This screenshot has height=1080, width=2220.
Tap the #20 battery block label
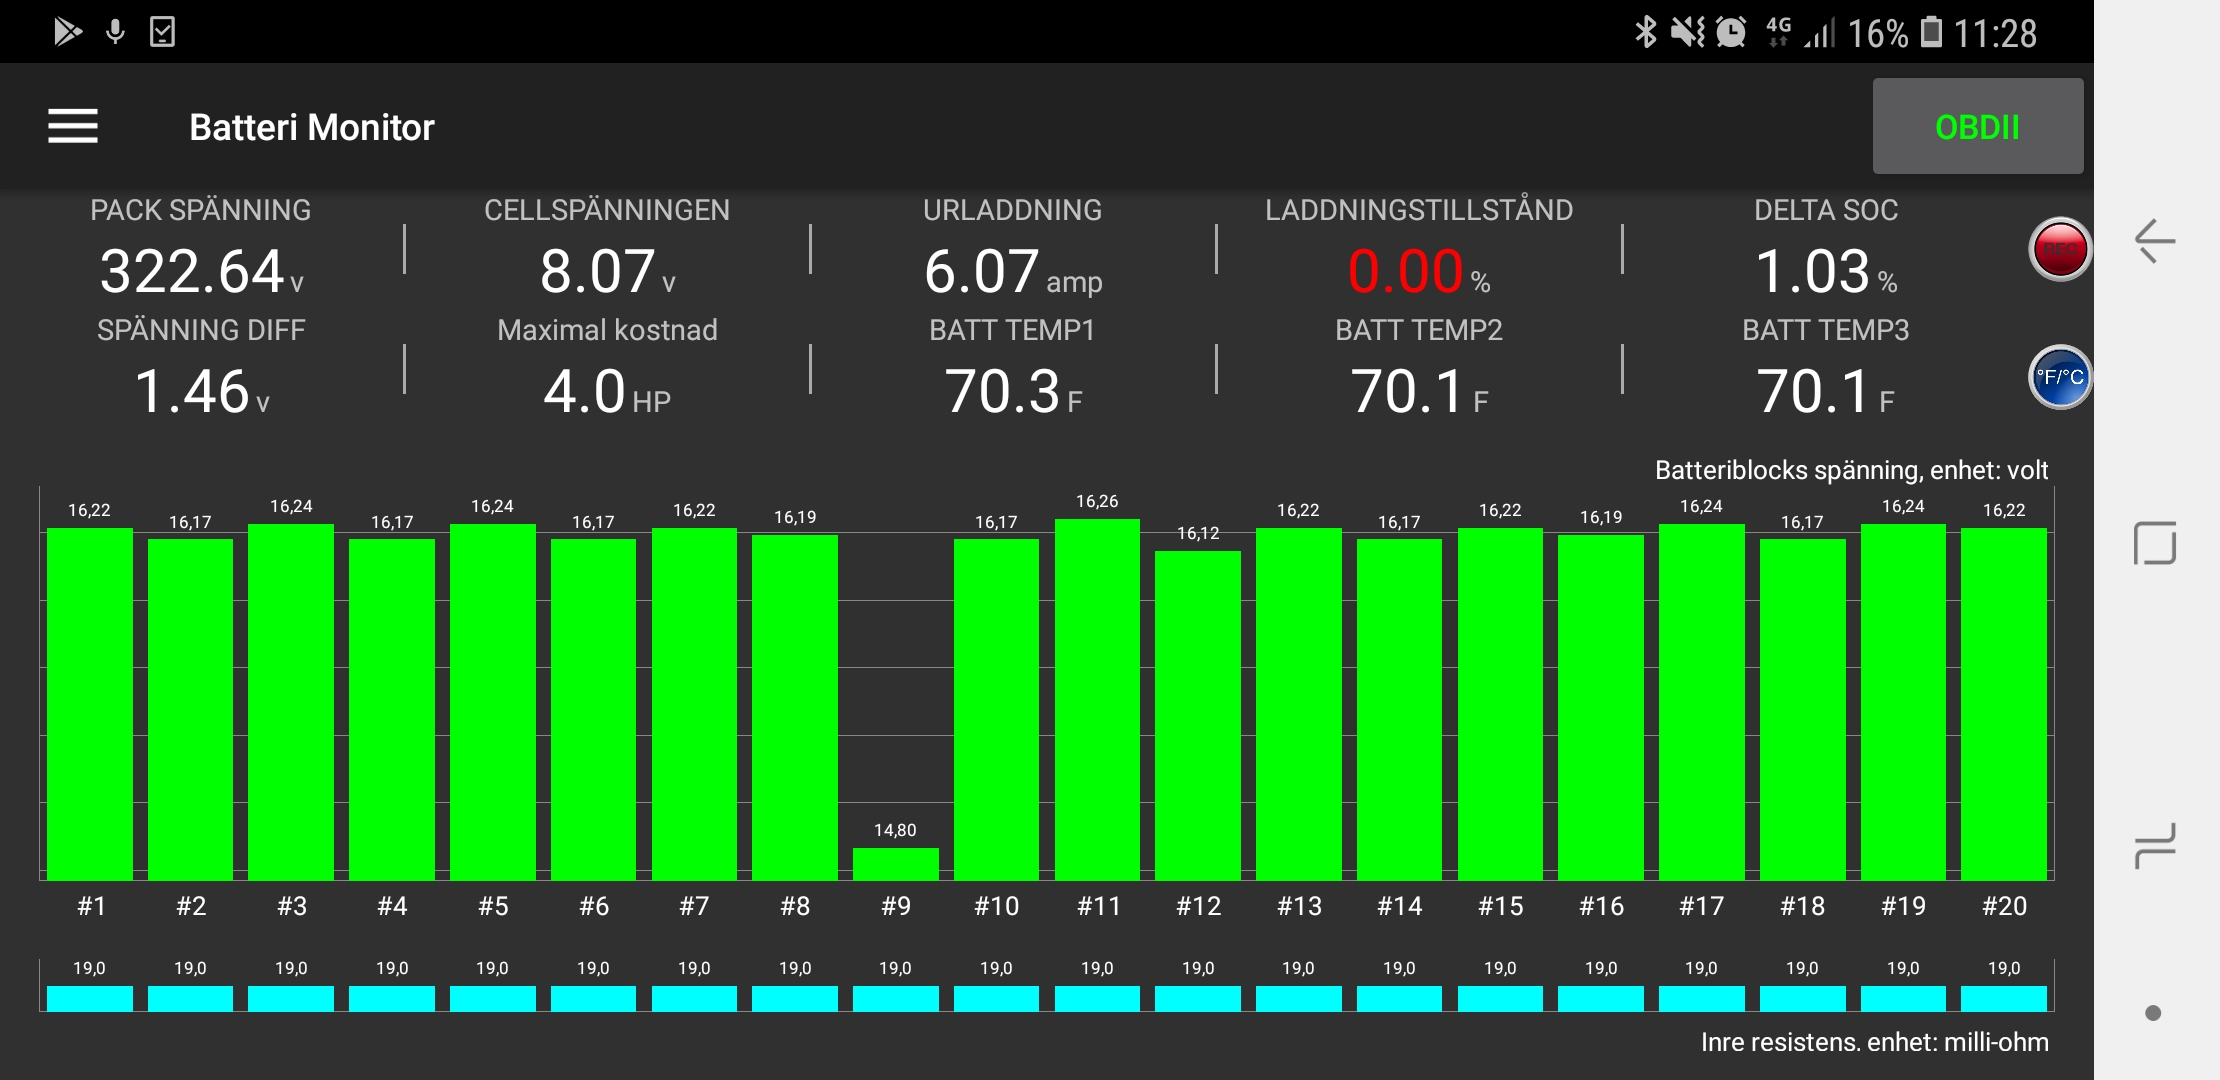(x=2004, y=906)
